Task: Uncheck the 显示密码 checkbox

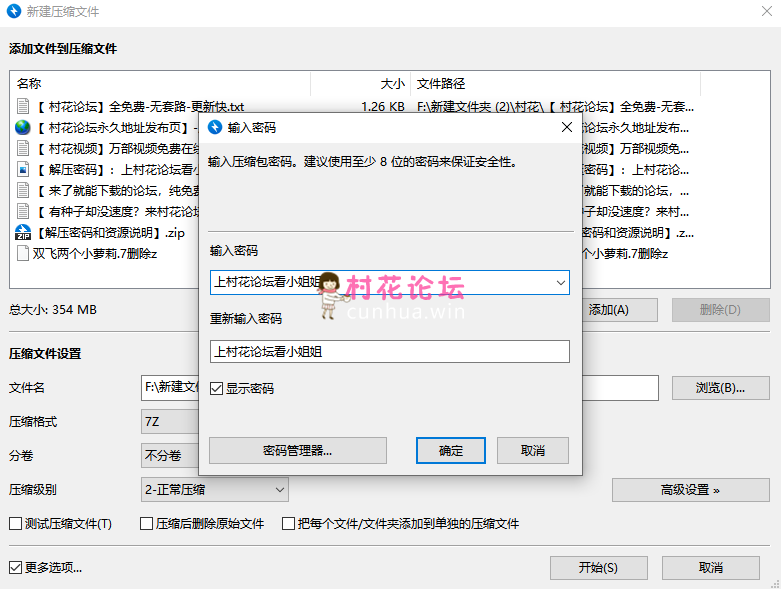Action: click(x=217, y=388)
